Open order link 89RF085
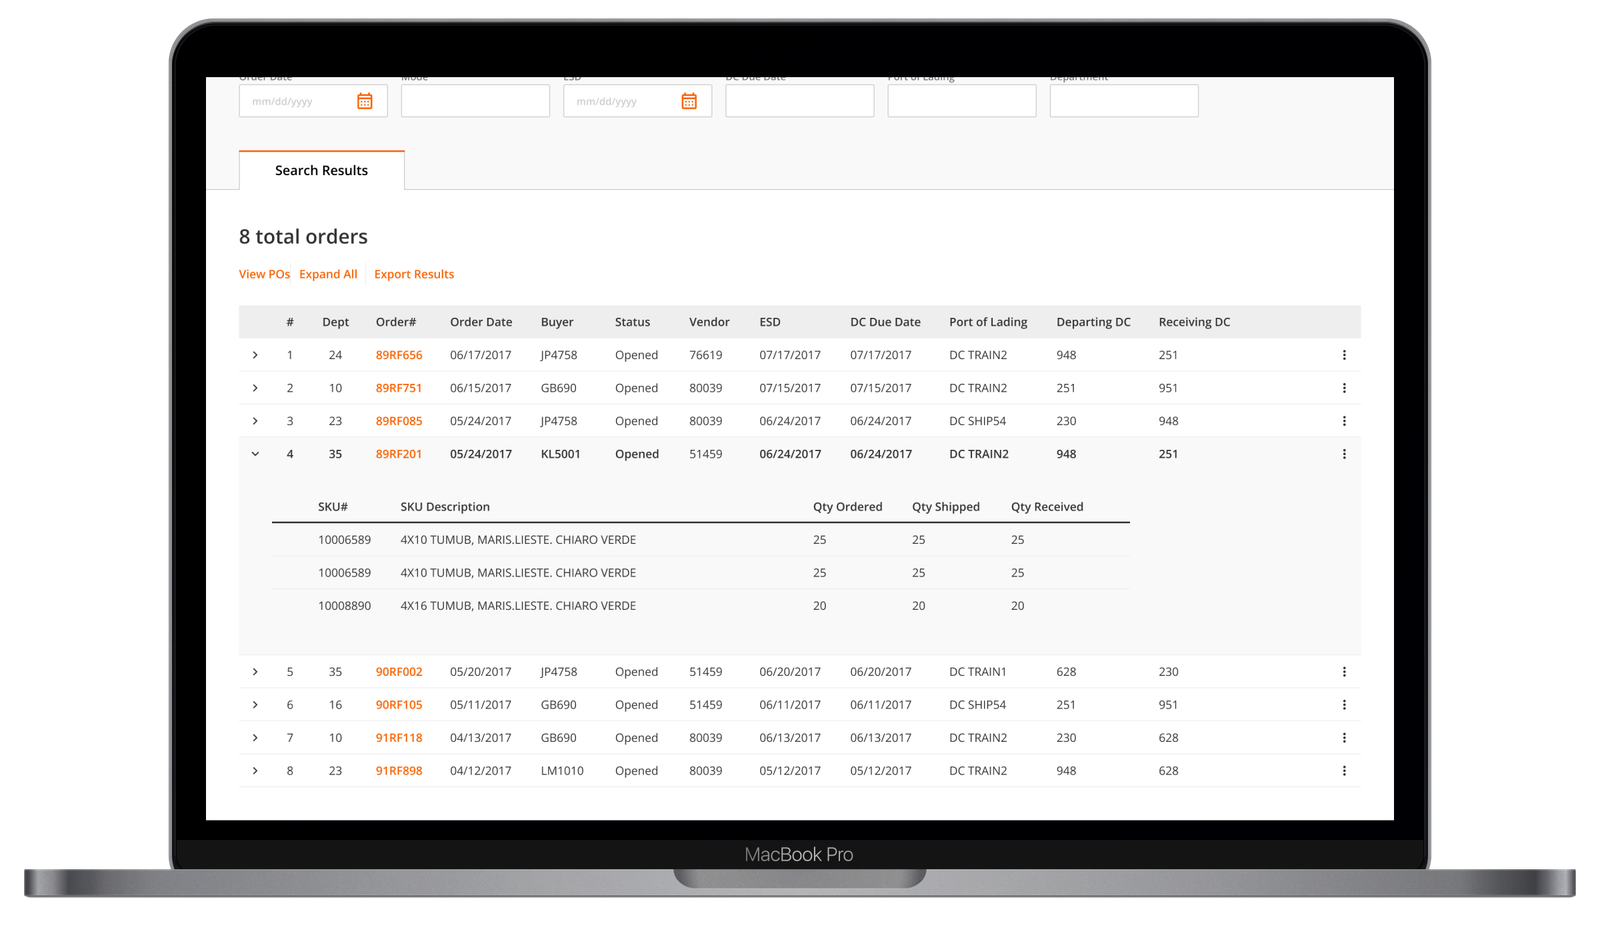The image size is (1600, 933). [399, 421]
